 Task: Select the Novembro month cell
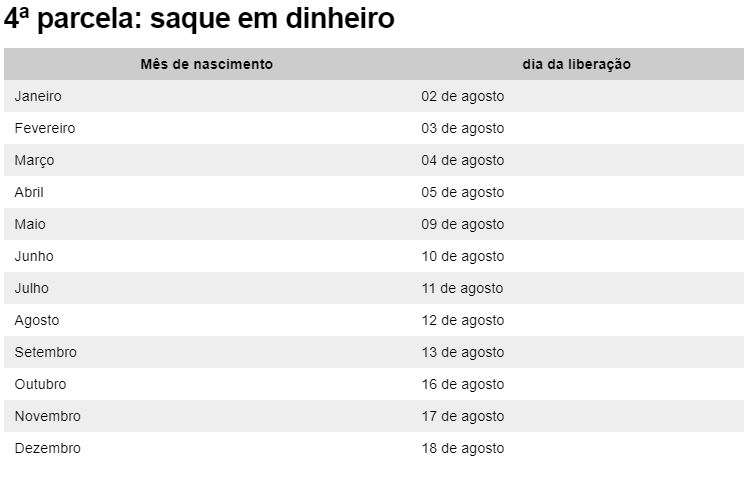click(48, 416)
